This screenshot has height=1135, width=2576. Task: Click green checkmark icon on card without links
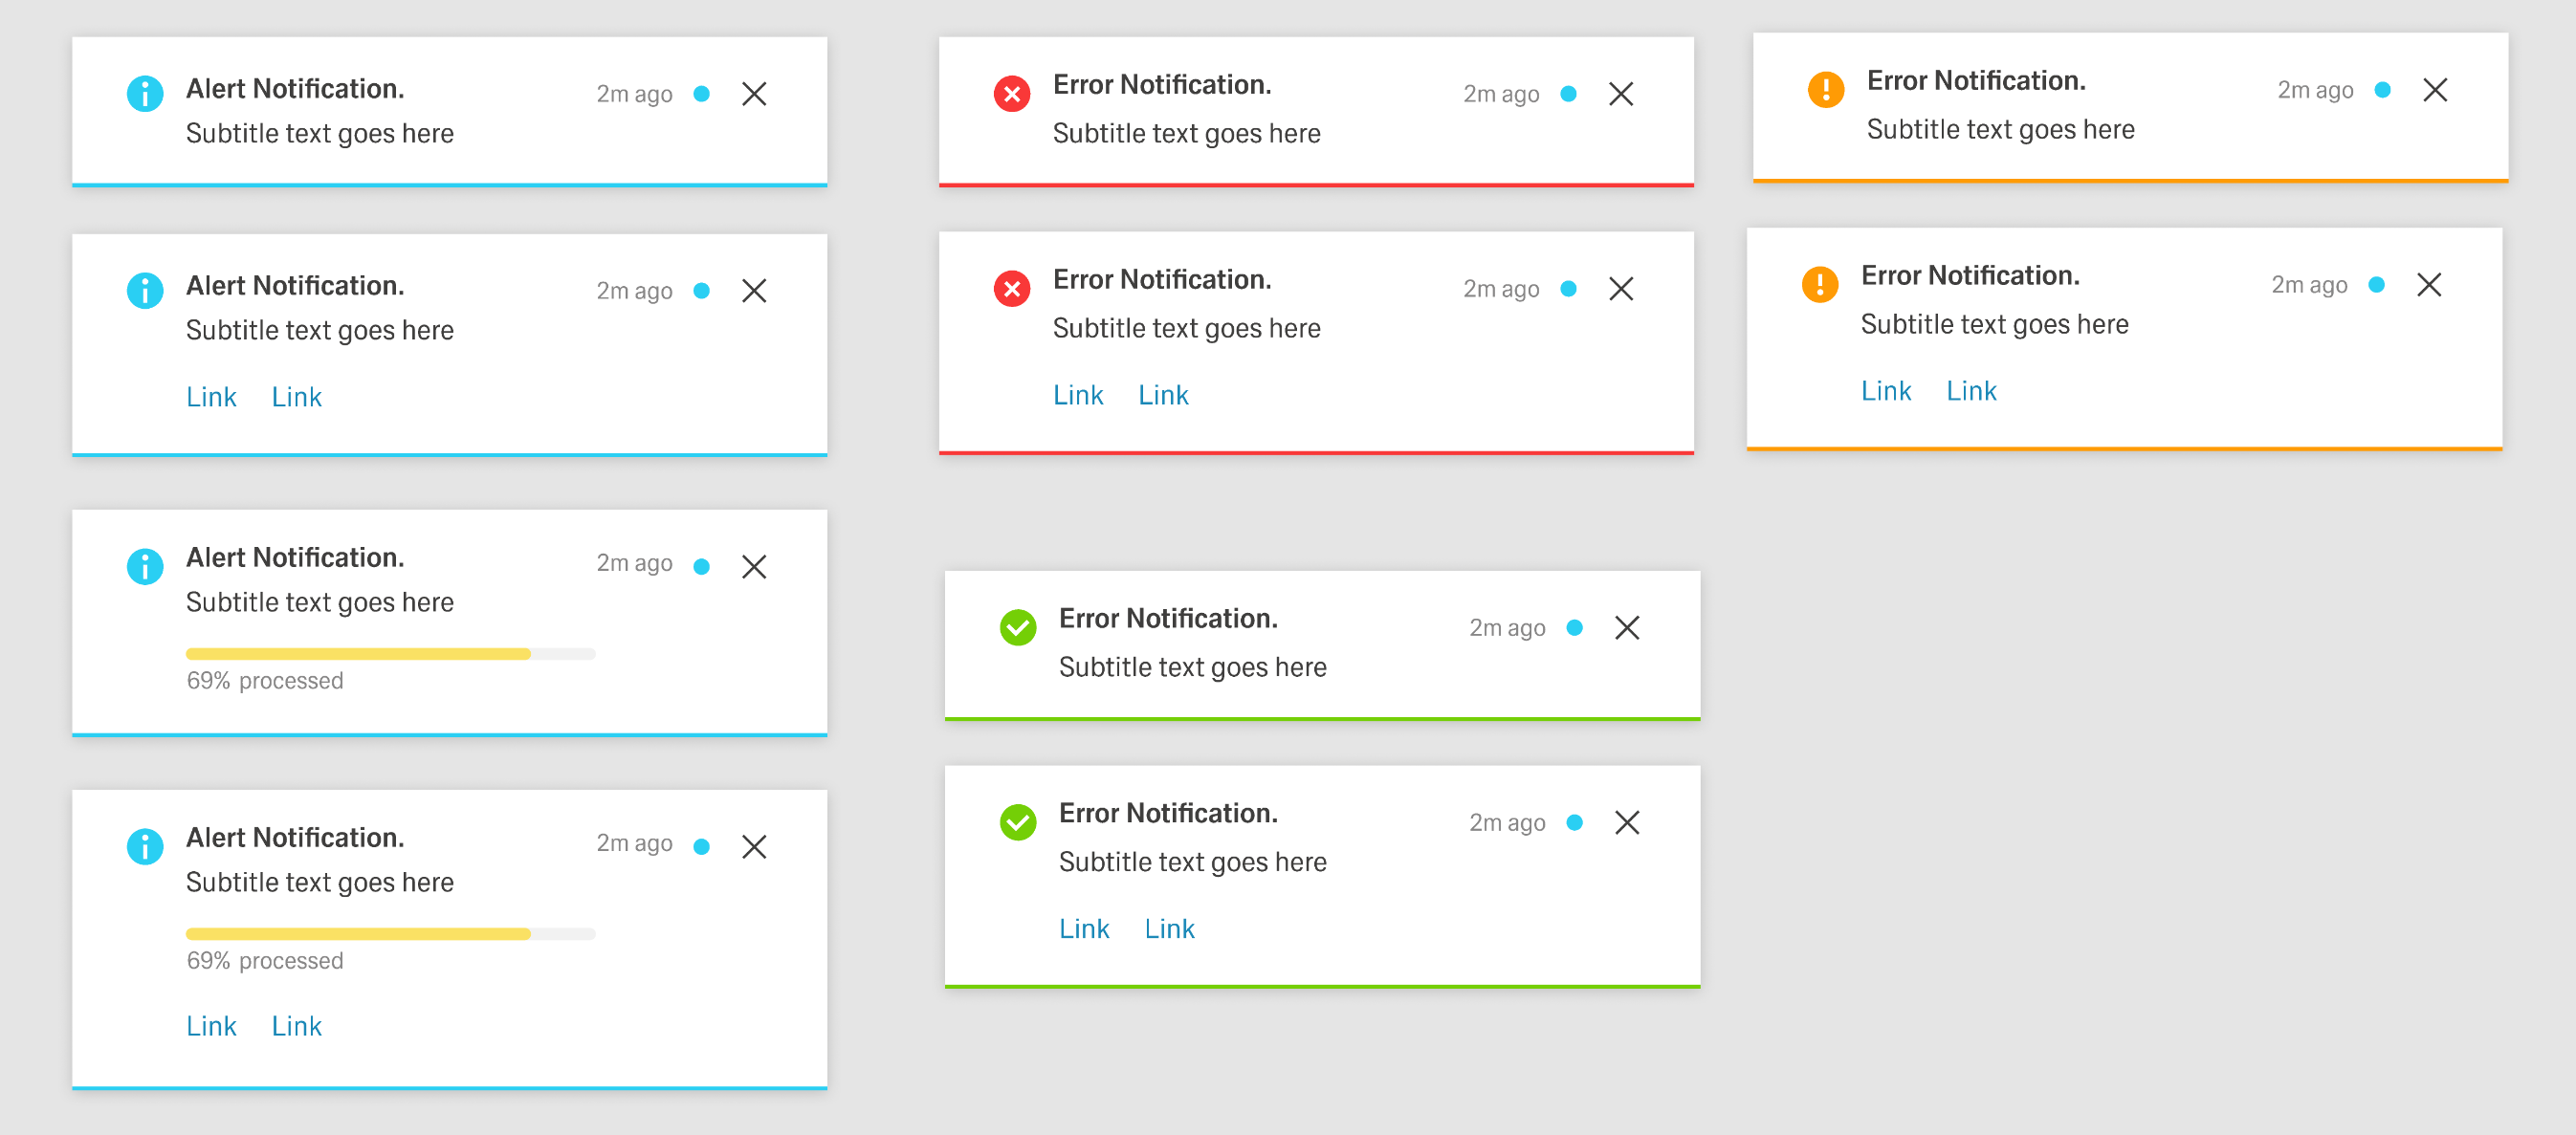[x=1017, y=627]
